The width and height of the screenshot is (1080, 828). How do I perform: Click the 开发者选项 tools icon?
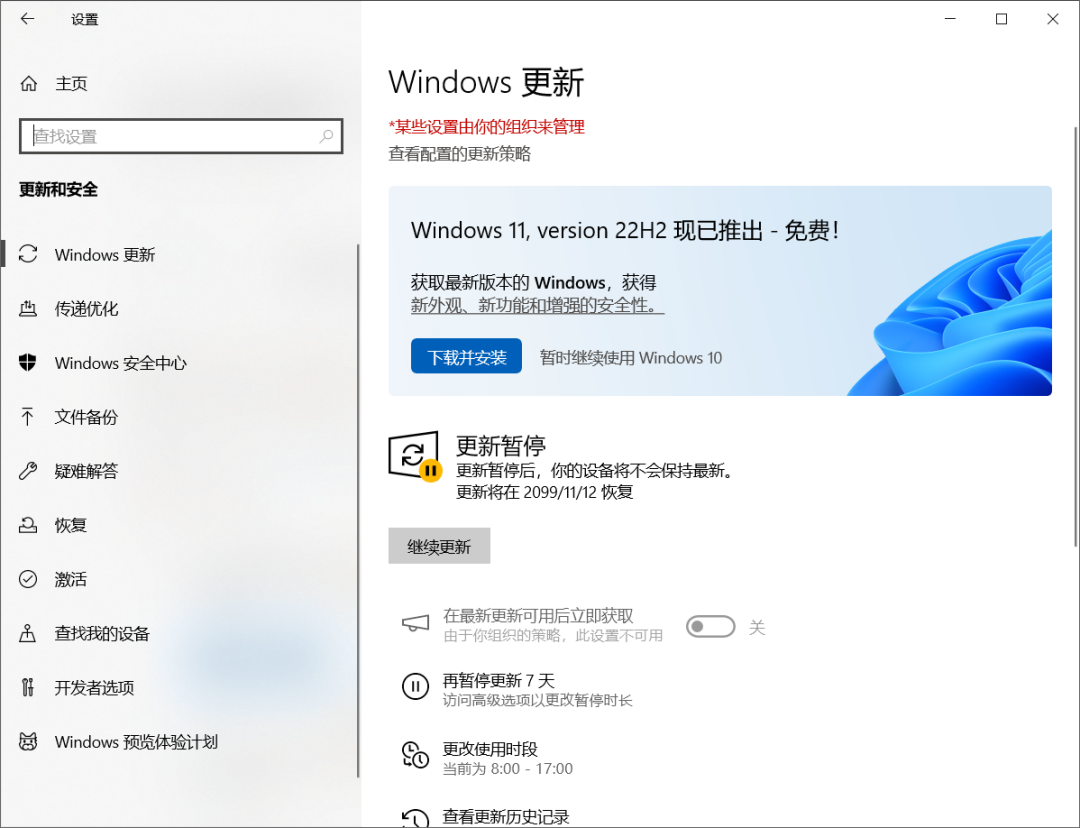coord(28,687)
